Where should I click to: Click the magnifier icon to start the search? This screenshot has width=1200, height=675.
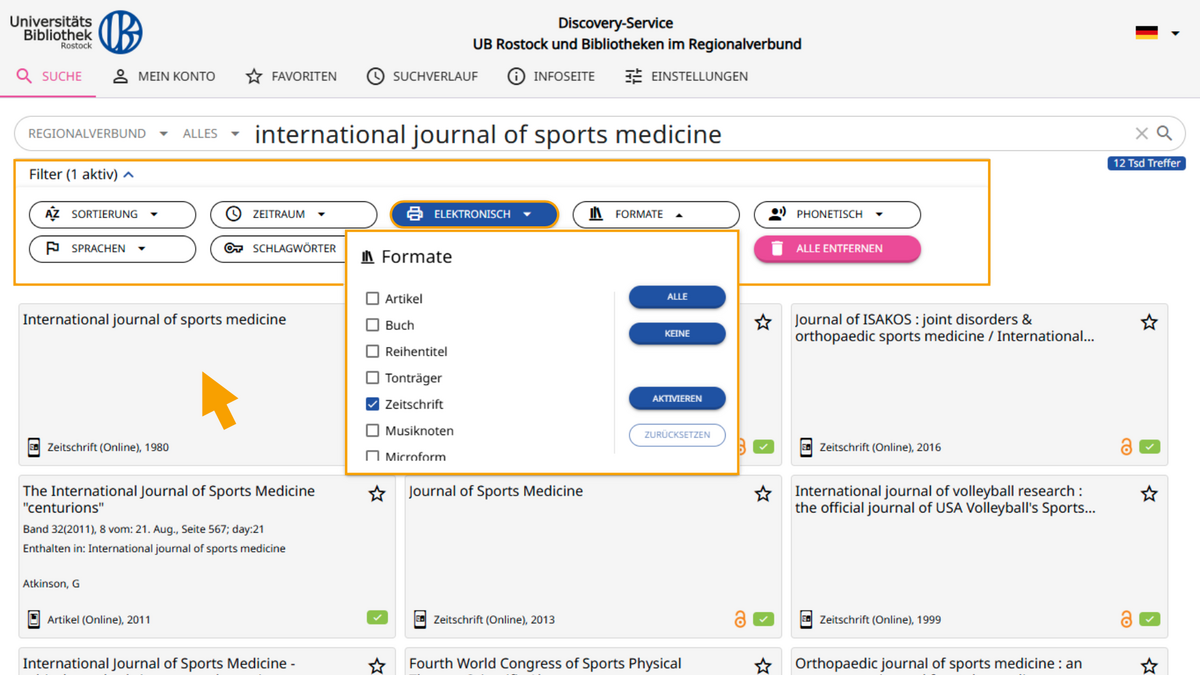1164,133
